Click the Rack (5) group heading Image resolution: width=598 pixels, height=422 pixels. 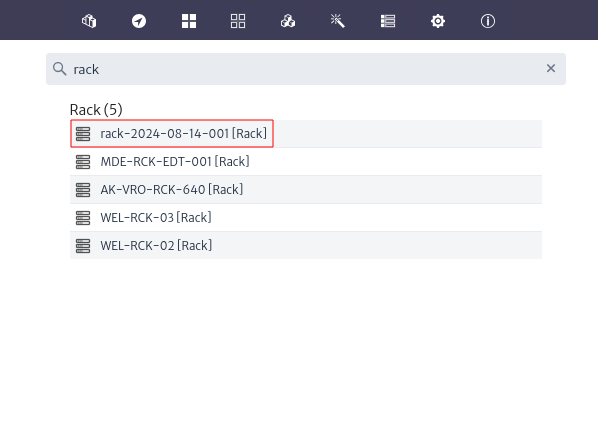(96, 110)
